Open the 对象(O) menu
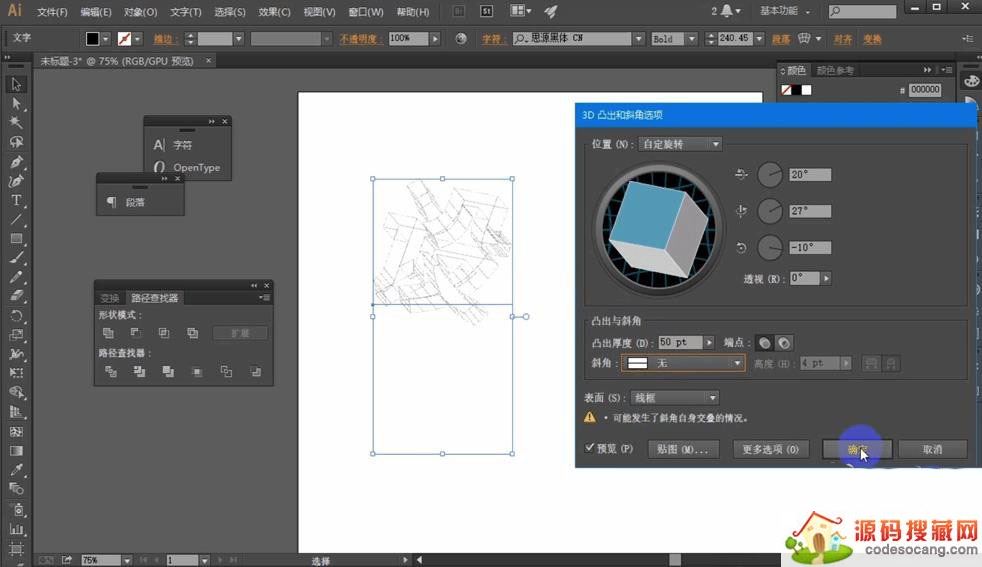The image size is (982, 567). pos(140,12)
